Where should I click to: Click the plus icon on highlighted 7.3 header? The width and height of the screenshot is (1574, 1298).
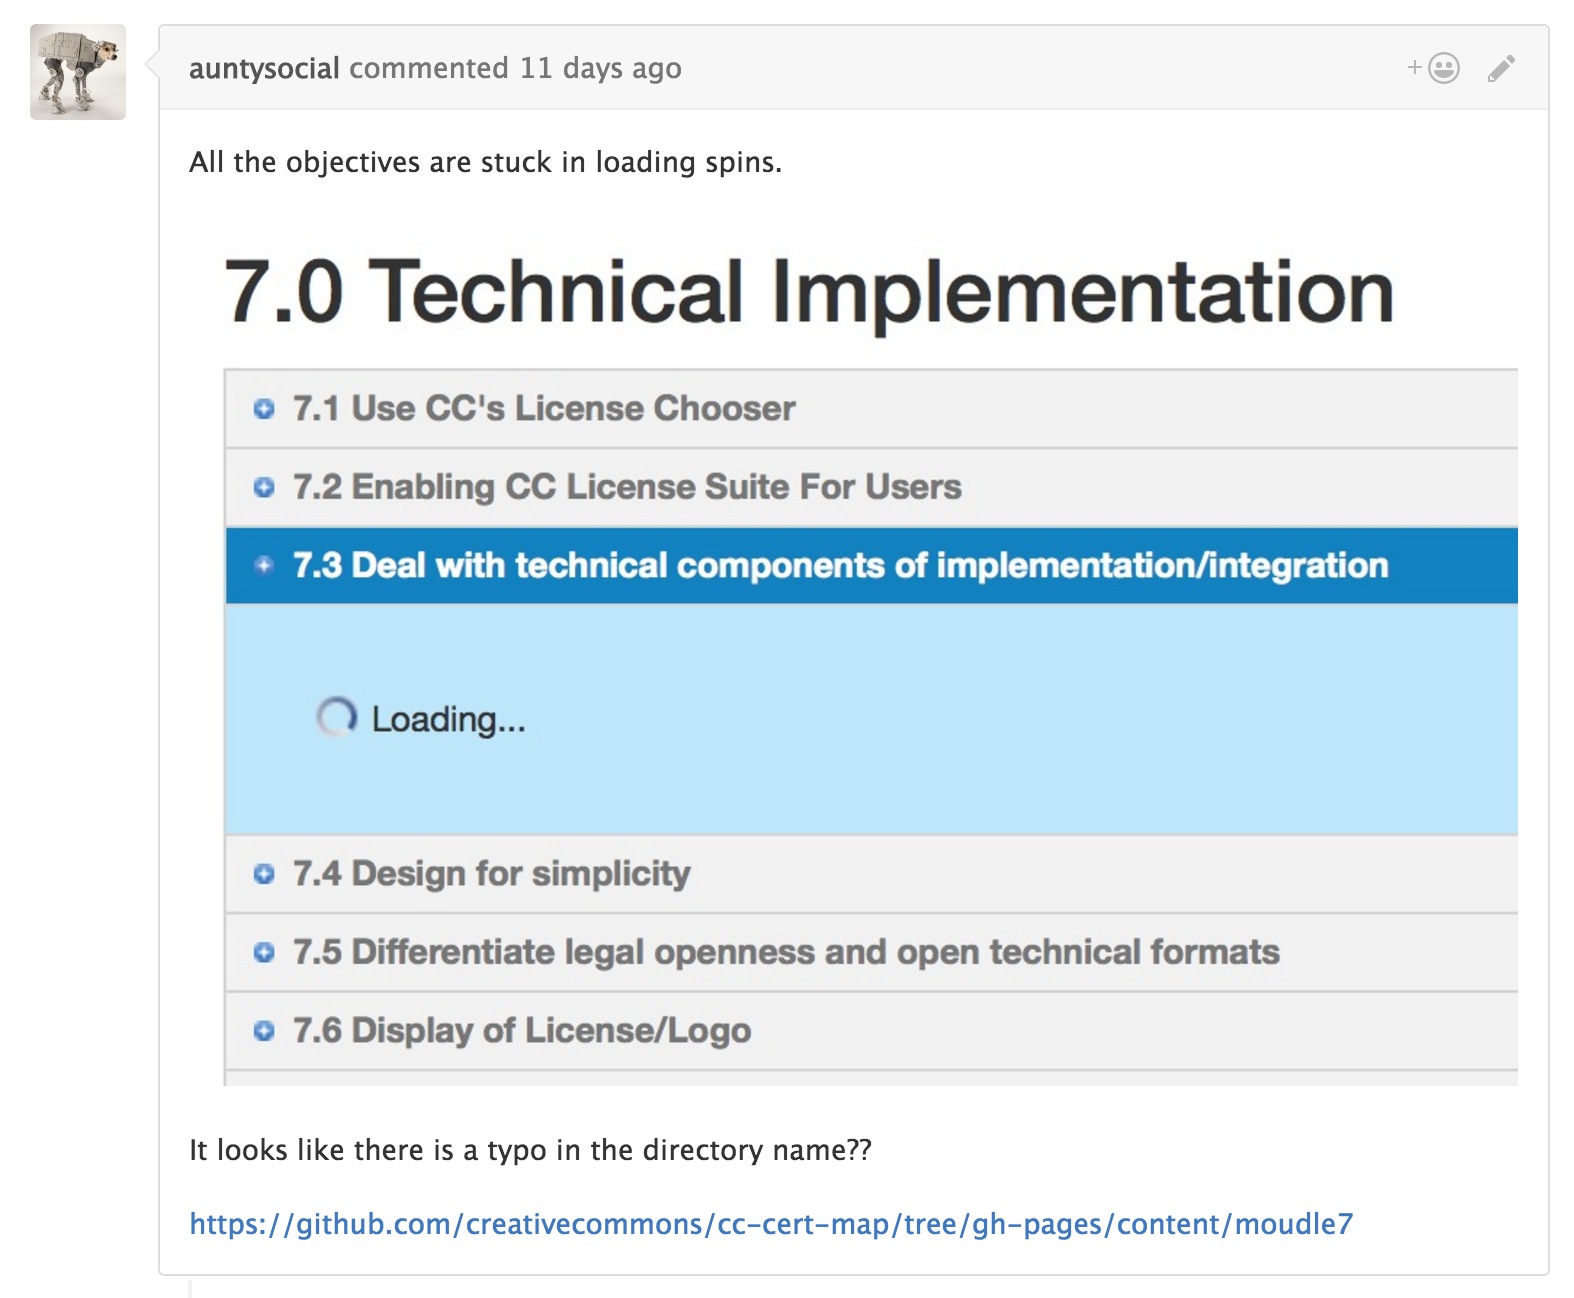pos(264,565)
